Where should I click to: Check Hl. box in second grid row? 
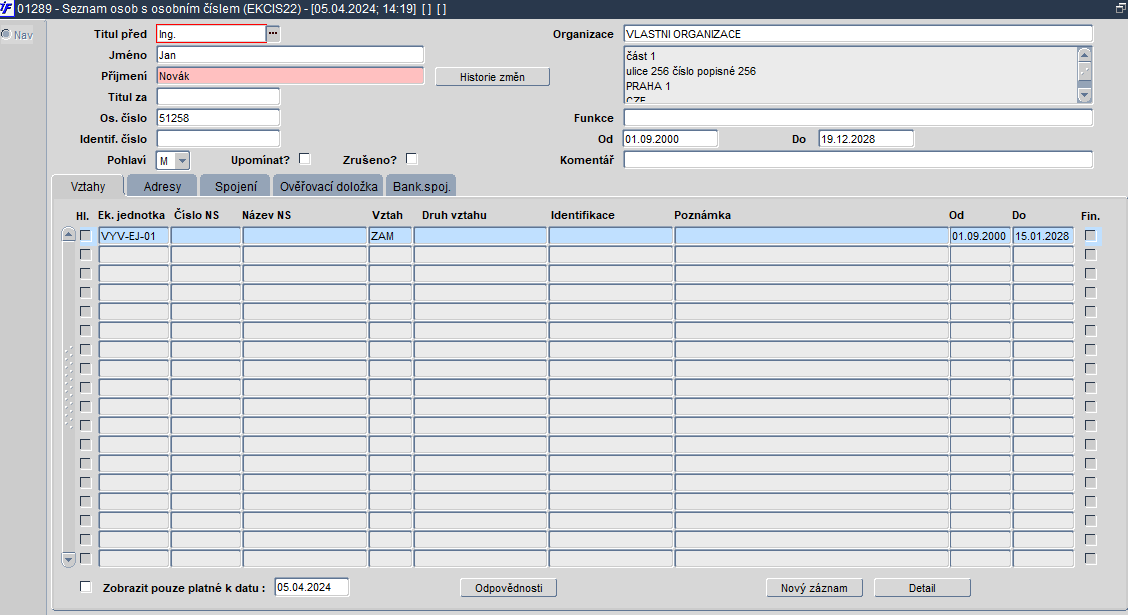pyautogui.click(x=86, y=254)
